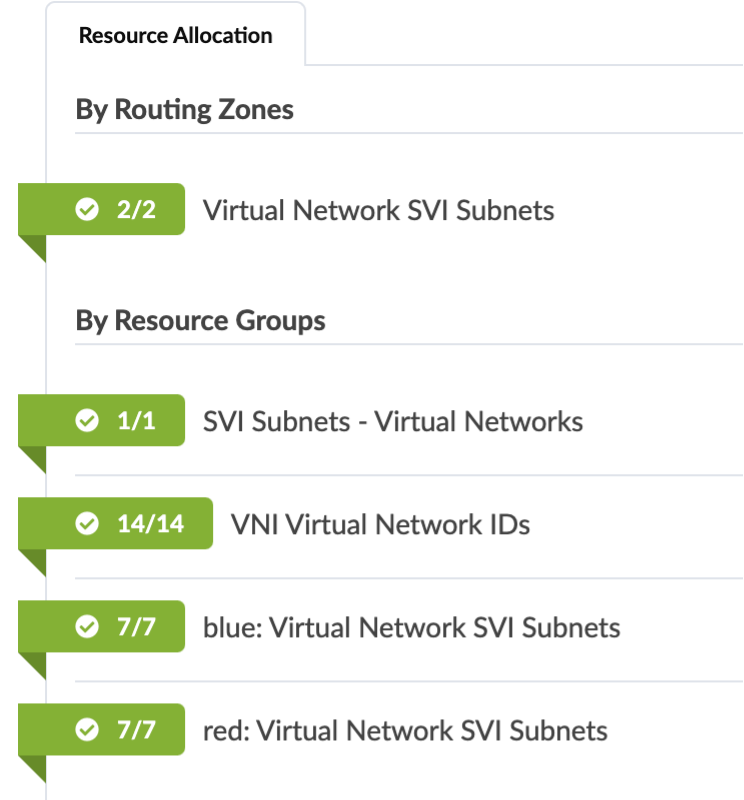Click the 1/1 allocation count
744x800 pixels.
(x=137, y=421)
